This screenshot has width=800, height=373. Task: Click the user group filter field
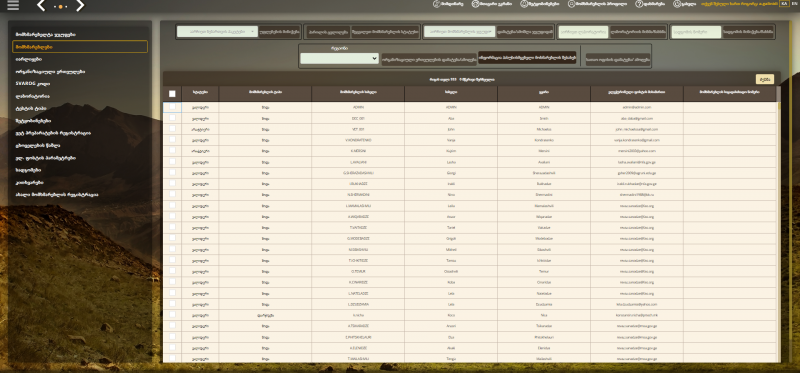(460, 32)
